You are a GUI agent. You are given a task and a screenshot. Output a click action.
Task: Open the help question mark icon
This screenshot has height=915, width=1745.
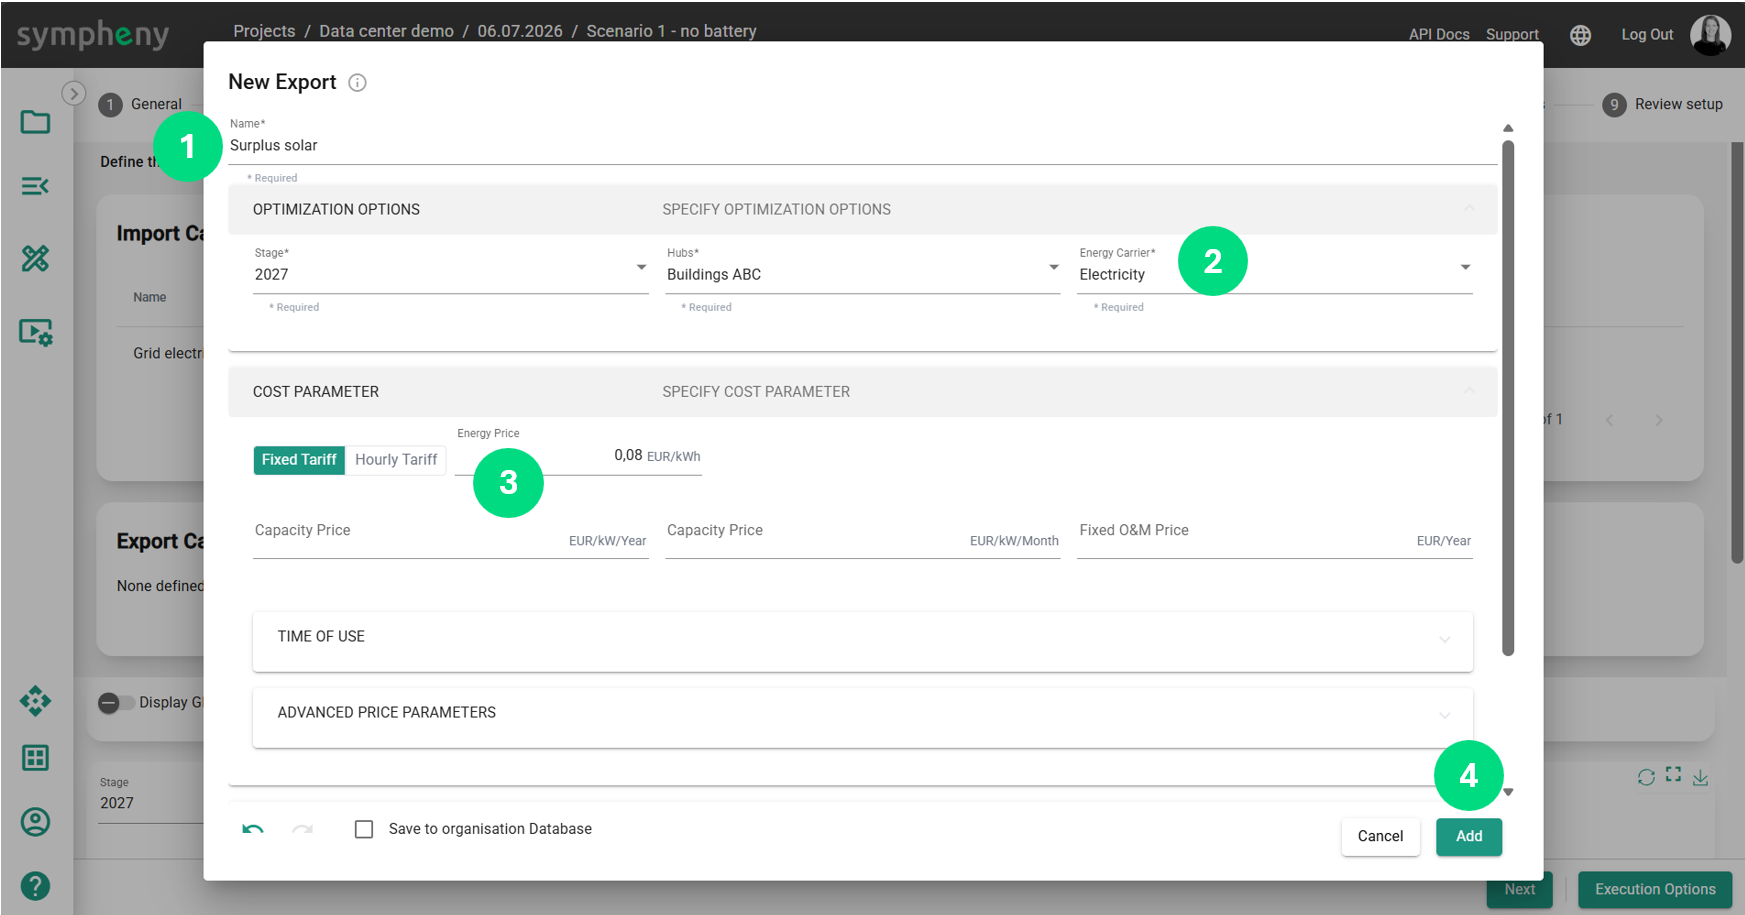(x=35, y=886)
